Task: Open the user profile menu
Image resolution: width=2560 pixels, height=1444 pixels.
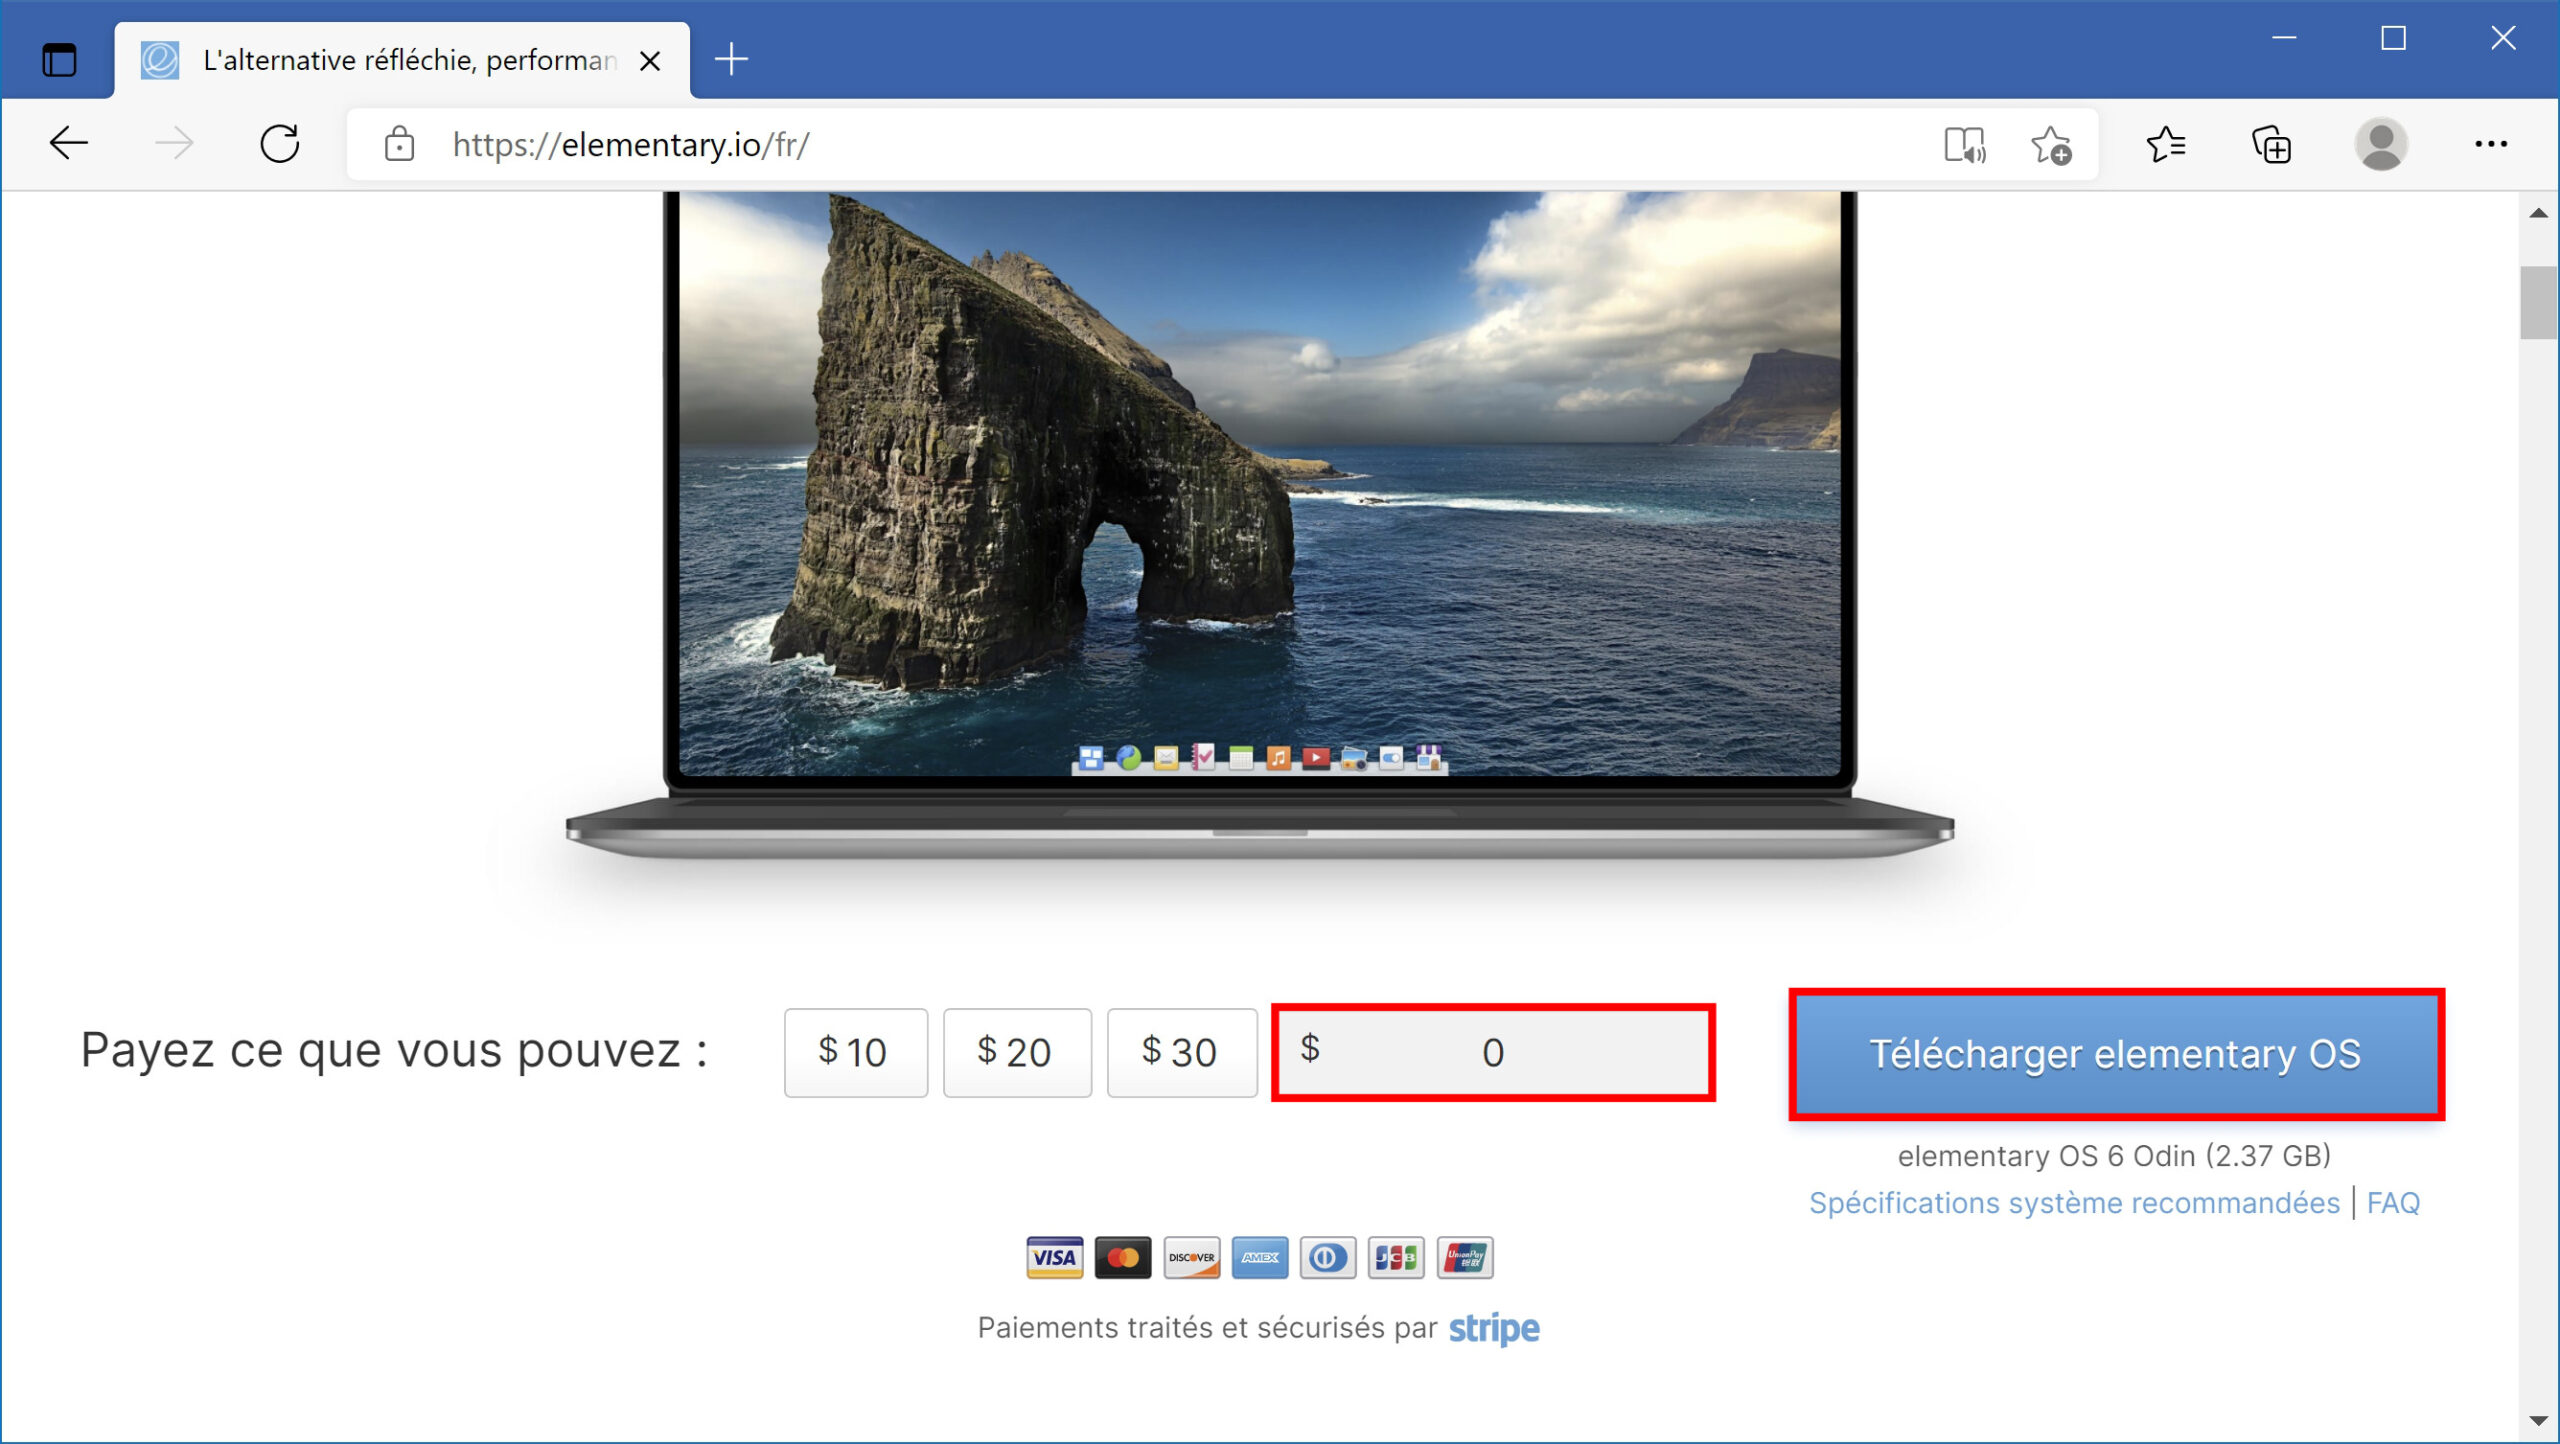Action: click(2381, 144)
